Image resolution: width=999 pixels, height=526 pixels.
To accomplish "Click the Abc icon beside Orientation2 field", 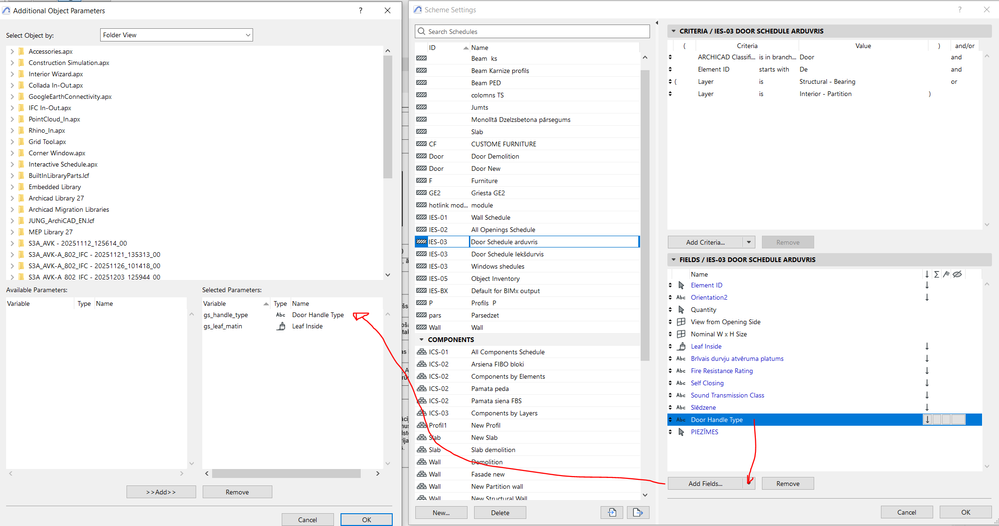I will point(681,297).
